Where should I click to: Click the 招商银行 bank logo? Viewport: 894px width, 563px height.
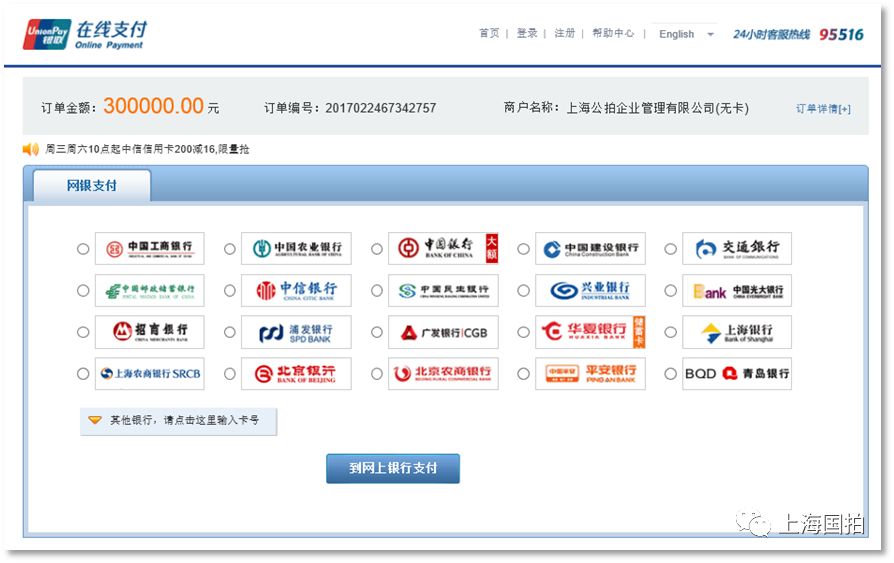coord(149,332)
